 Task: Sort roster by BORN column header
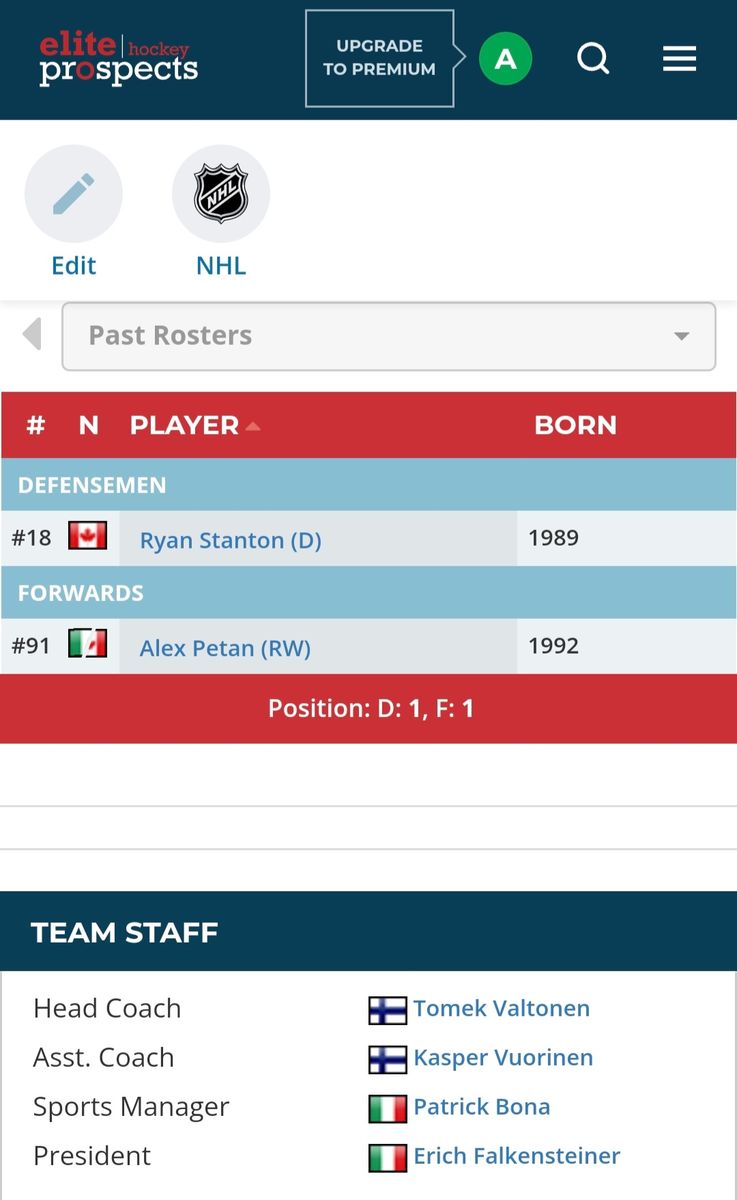[575, 425]
